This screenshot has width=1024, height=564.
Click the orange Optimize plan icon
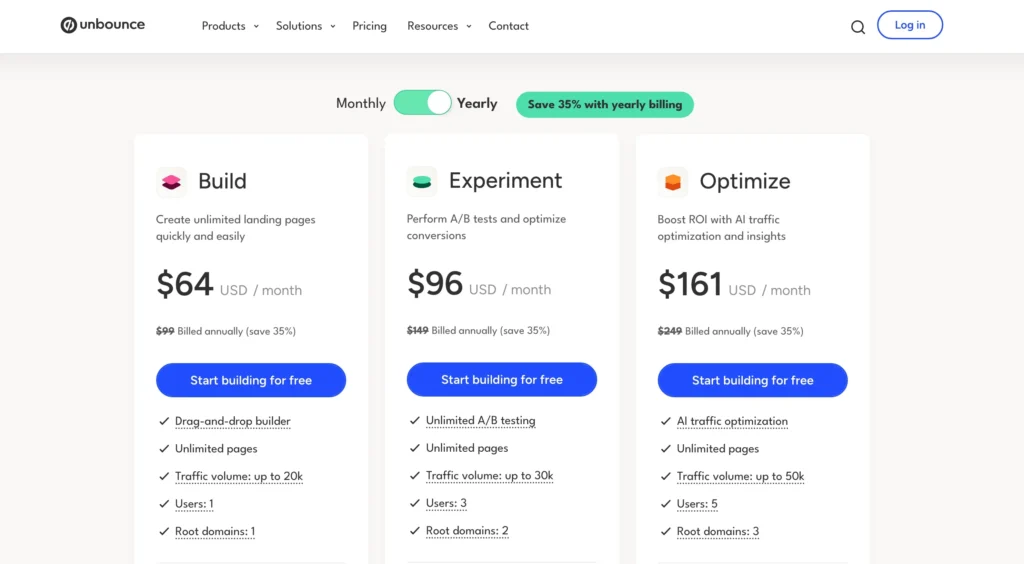coord(673,181)
